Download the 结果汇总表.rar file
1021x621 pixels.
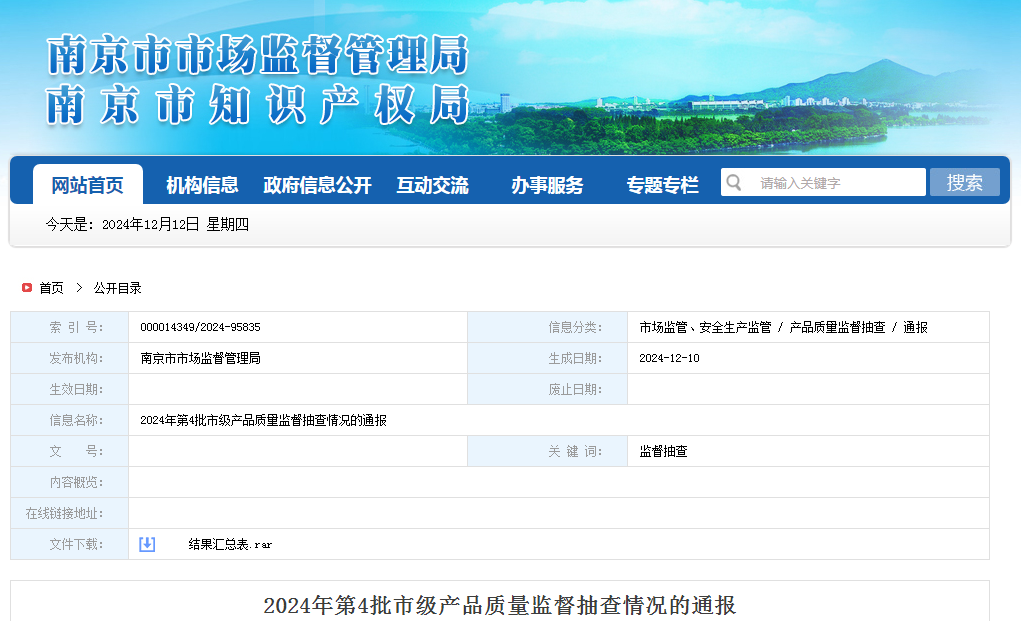[230, 545]
